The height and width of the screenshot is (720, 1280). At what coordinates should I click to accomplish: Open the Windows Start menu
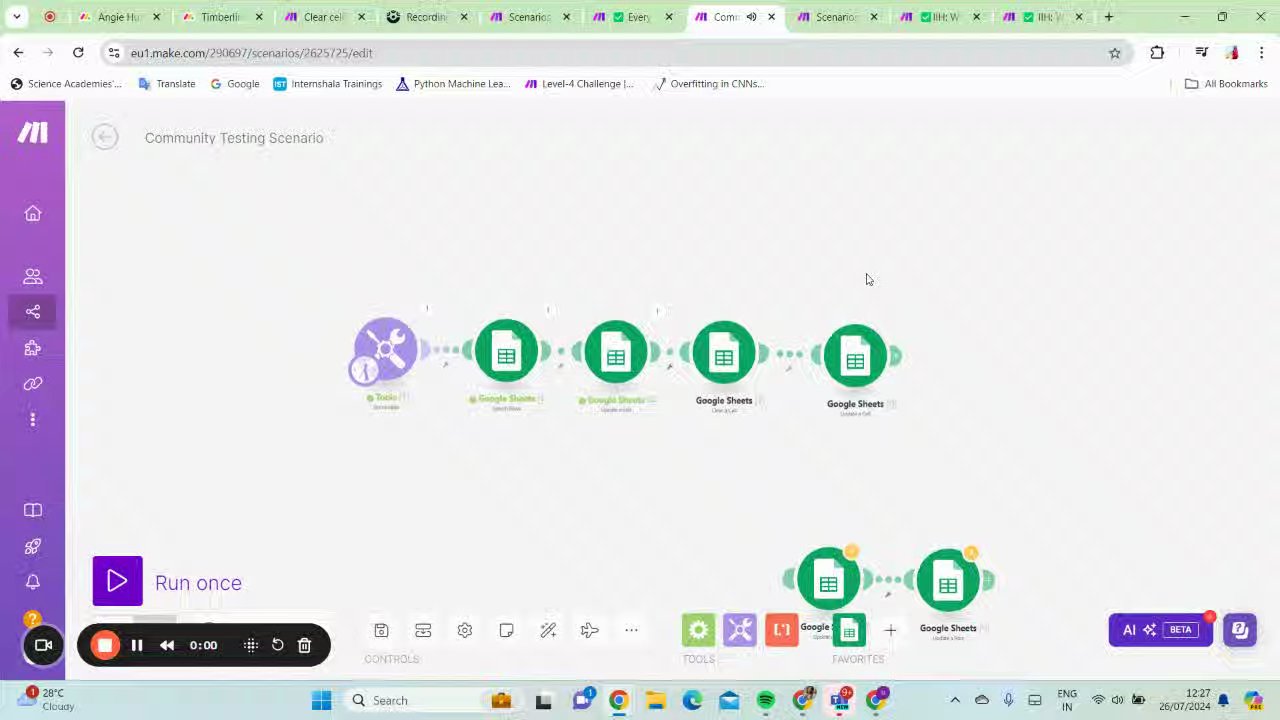[x=321, y=700]
